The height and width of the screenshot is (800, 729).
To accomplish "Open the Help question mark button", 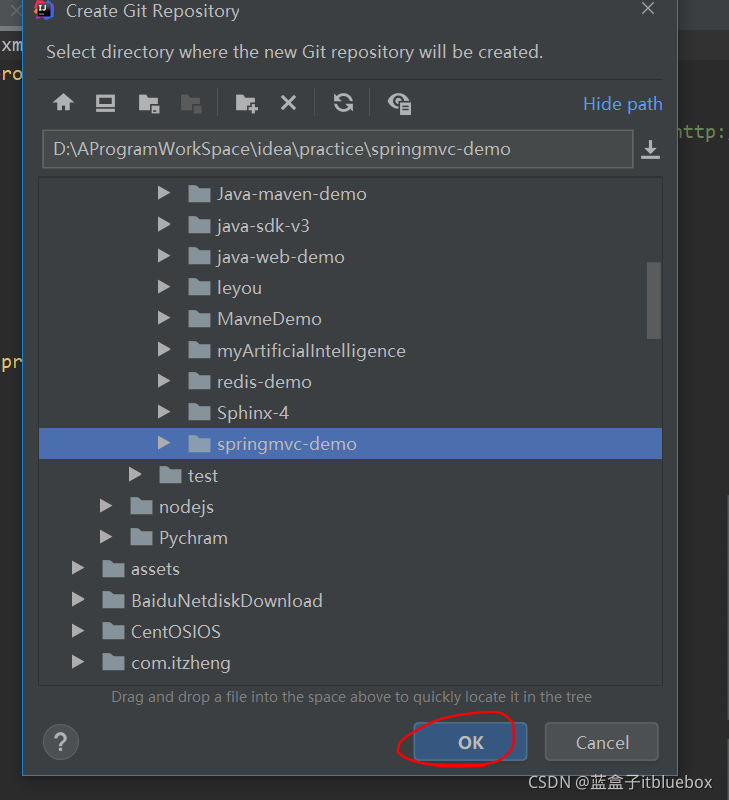I will point(61,742).
